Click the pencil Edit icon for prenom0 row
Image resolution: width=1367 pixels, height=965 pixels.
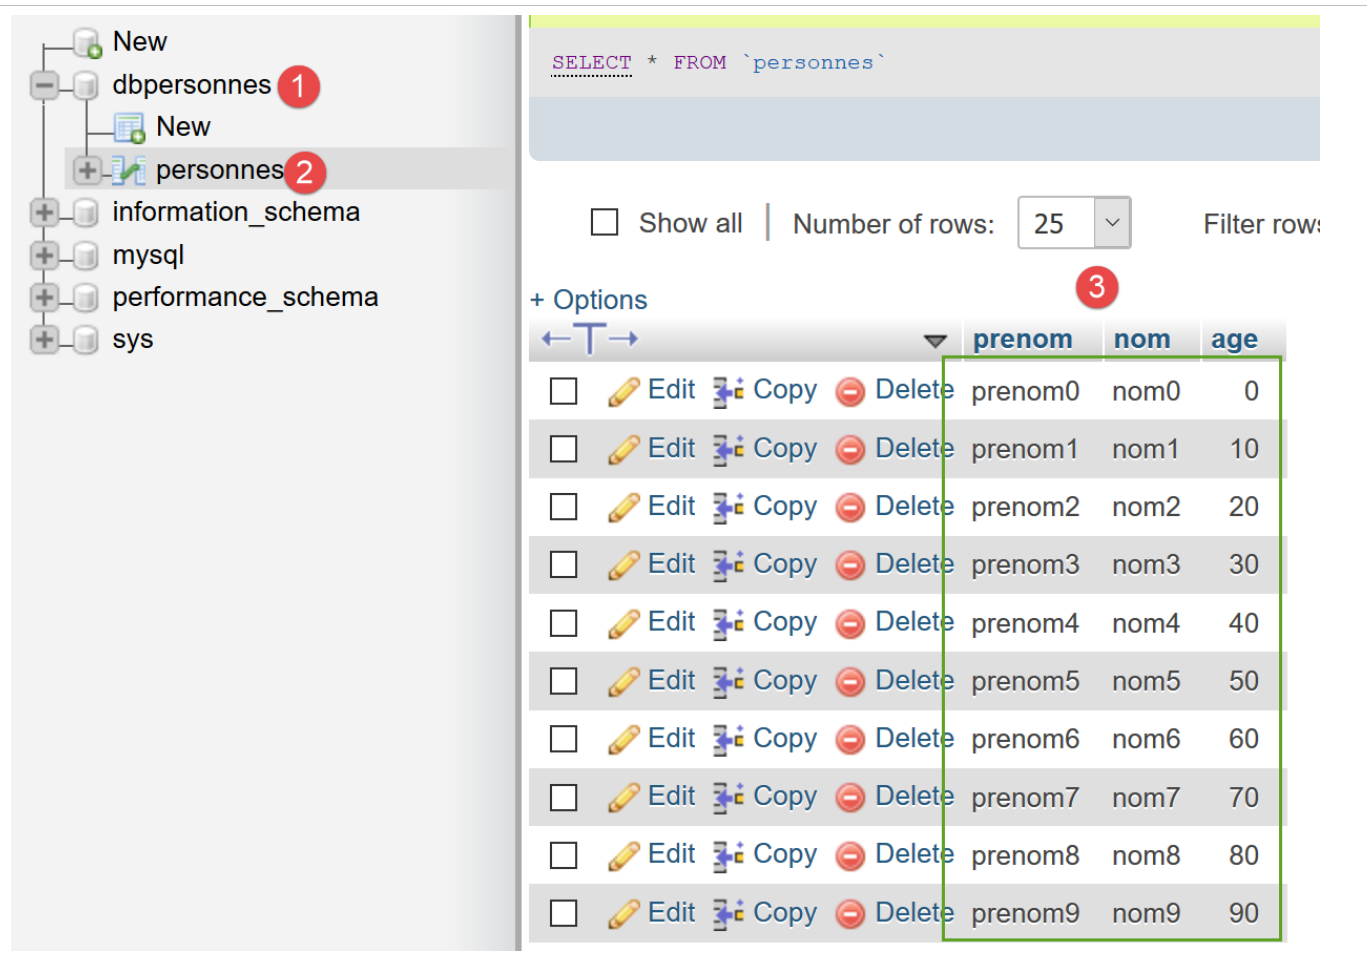[623, 392]
